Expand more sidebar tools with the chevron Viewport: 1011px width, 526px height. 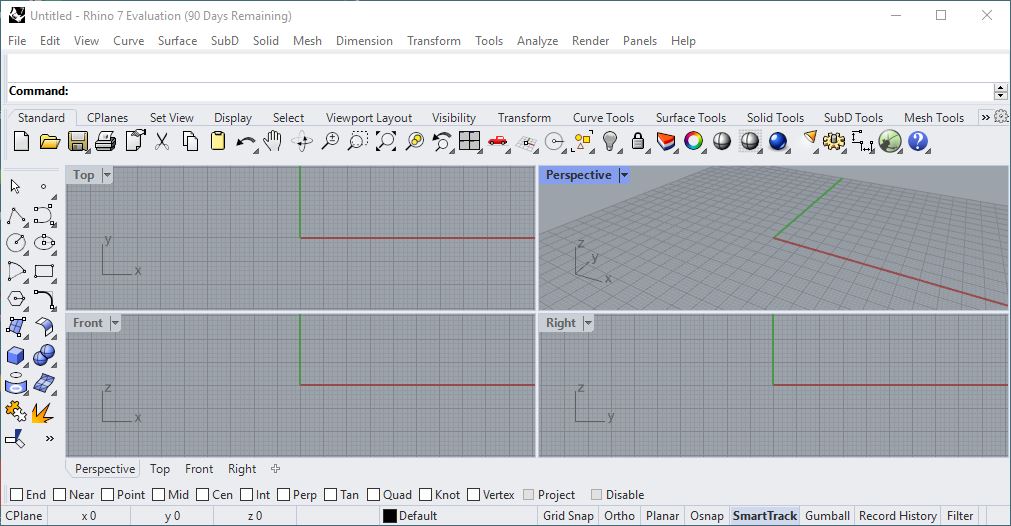tap(50, 439)
